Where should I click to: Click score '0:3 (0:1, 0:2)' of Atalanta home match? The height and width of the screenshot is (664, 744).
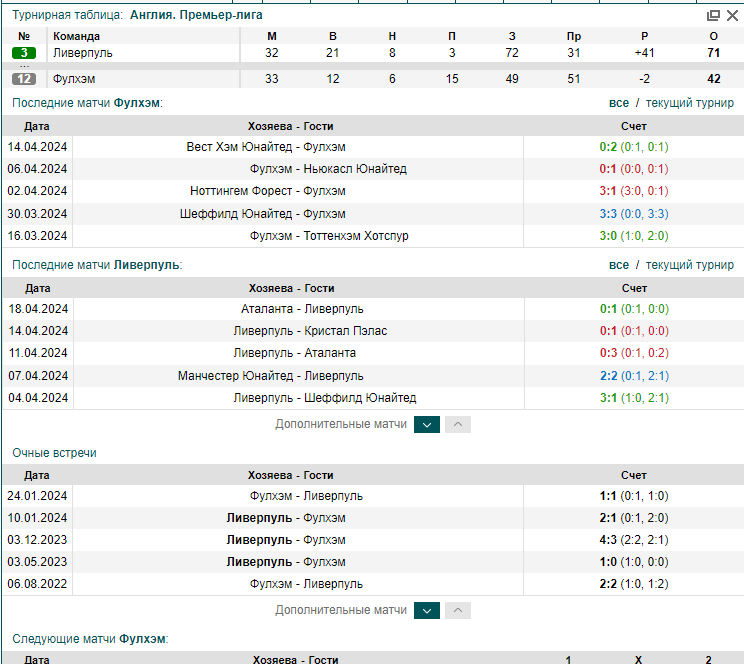point(634,353)
